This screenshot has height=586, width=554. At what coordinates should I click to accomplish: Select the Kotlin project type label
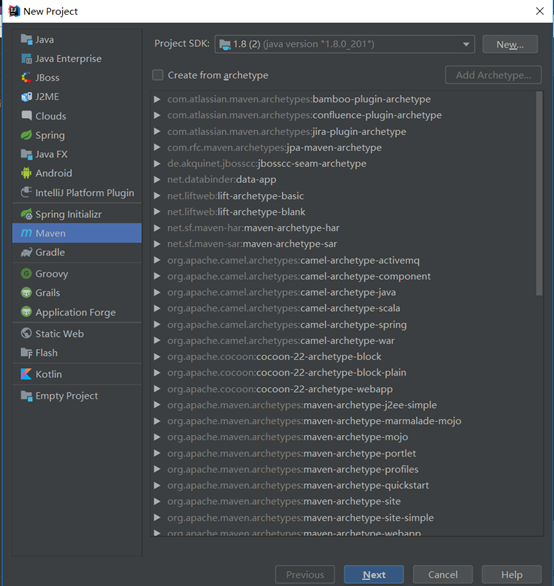point(49,374)
